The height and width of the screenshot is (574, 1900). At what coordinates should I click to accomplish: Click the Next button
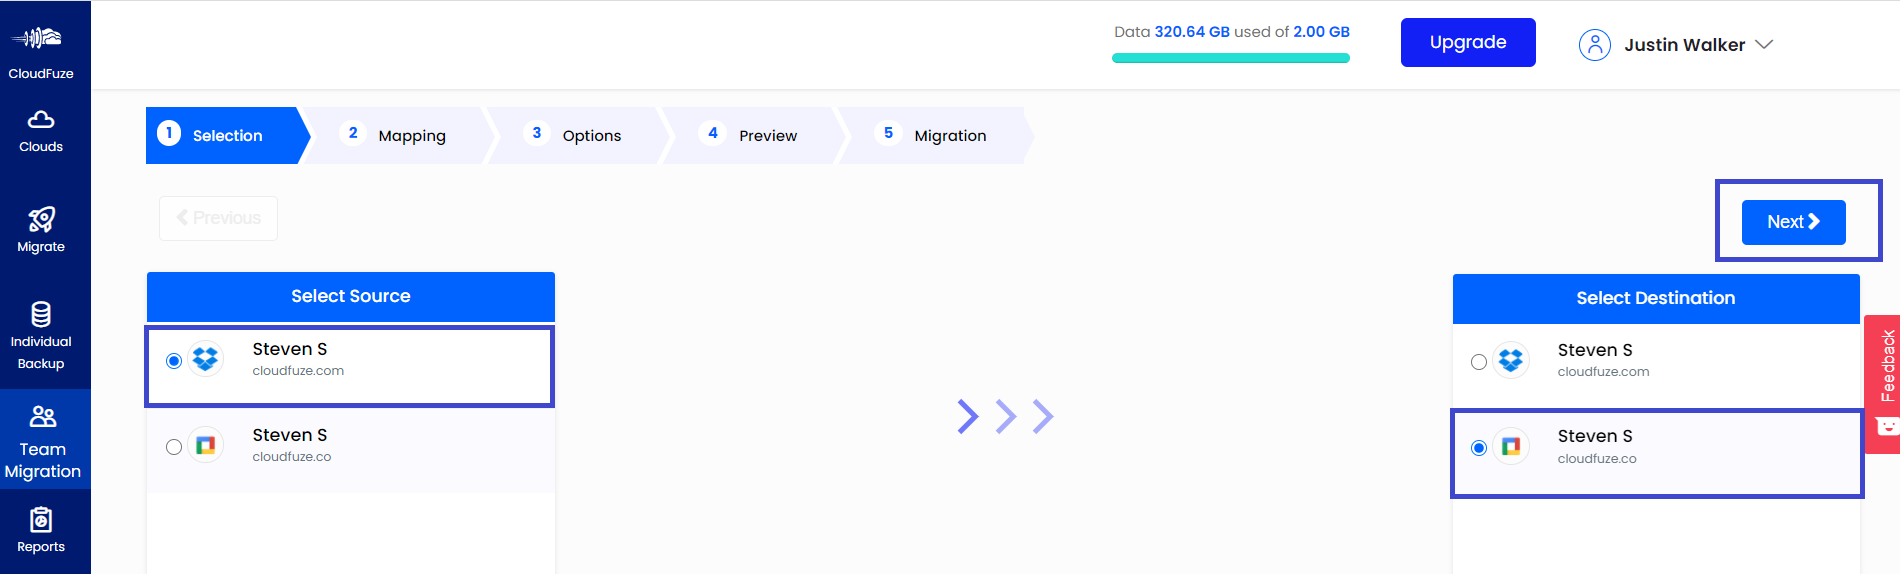coord(1794,222)
